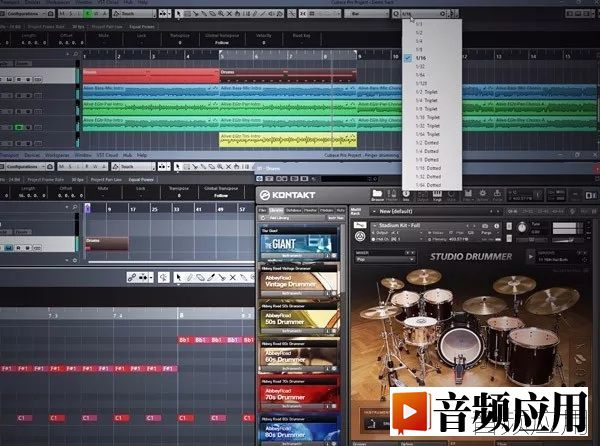Toggle the selected Drums track edit button

click(x=8, y=248)
